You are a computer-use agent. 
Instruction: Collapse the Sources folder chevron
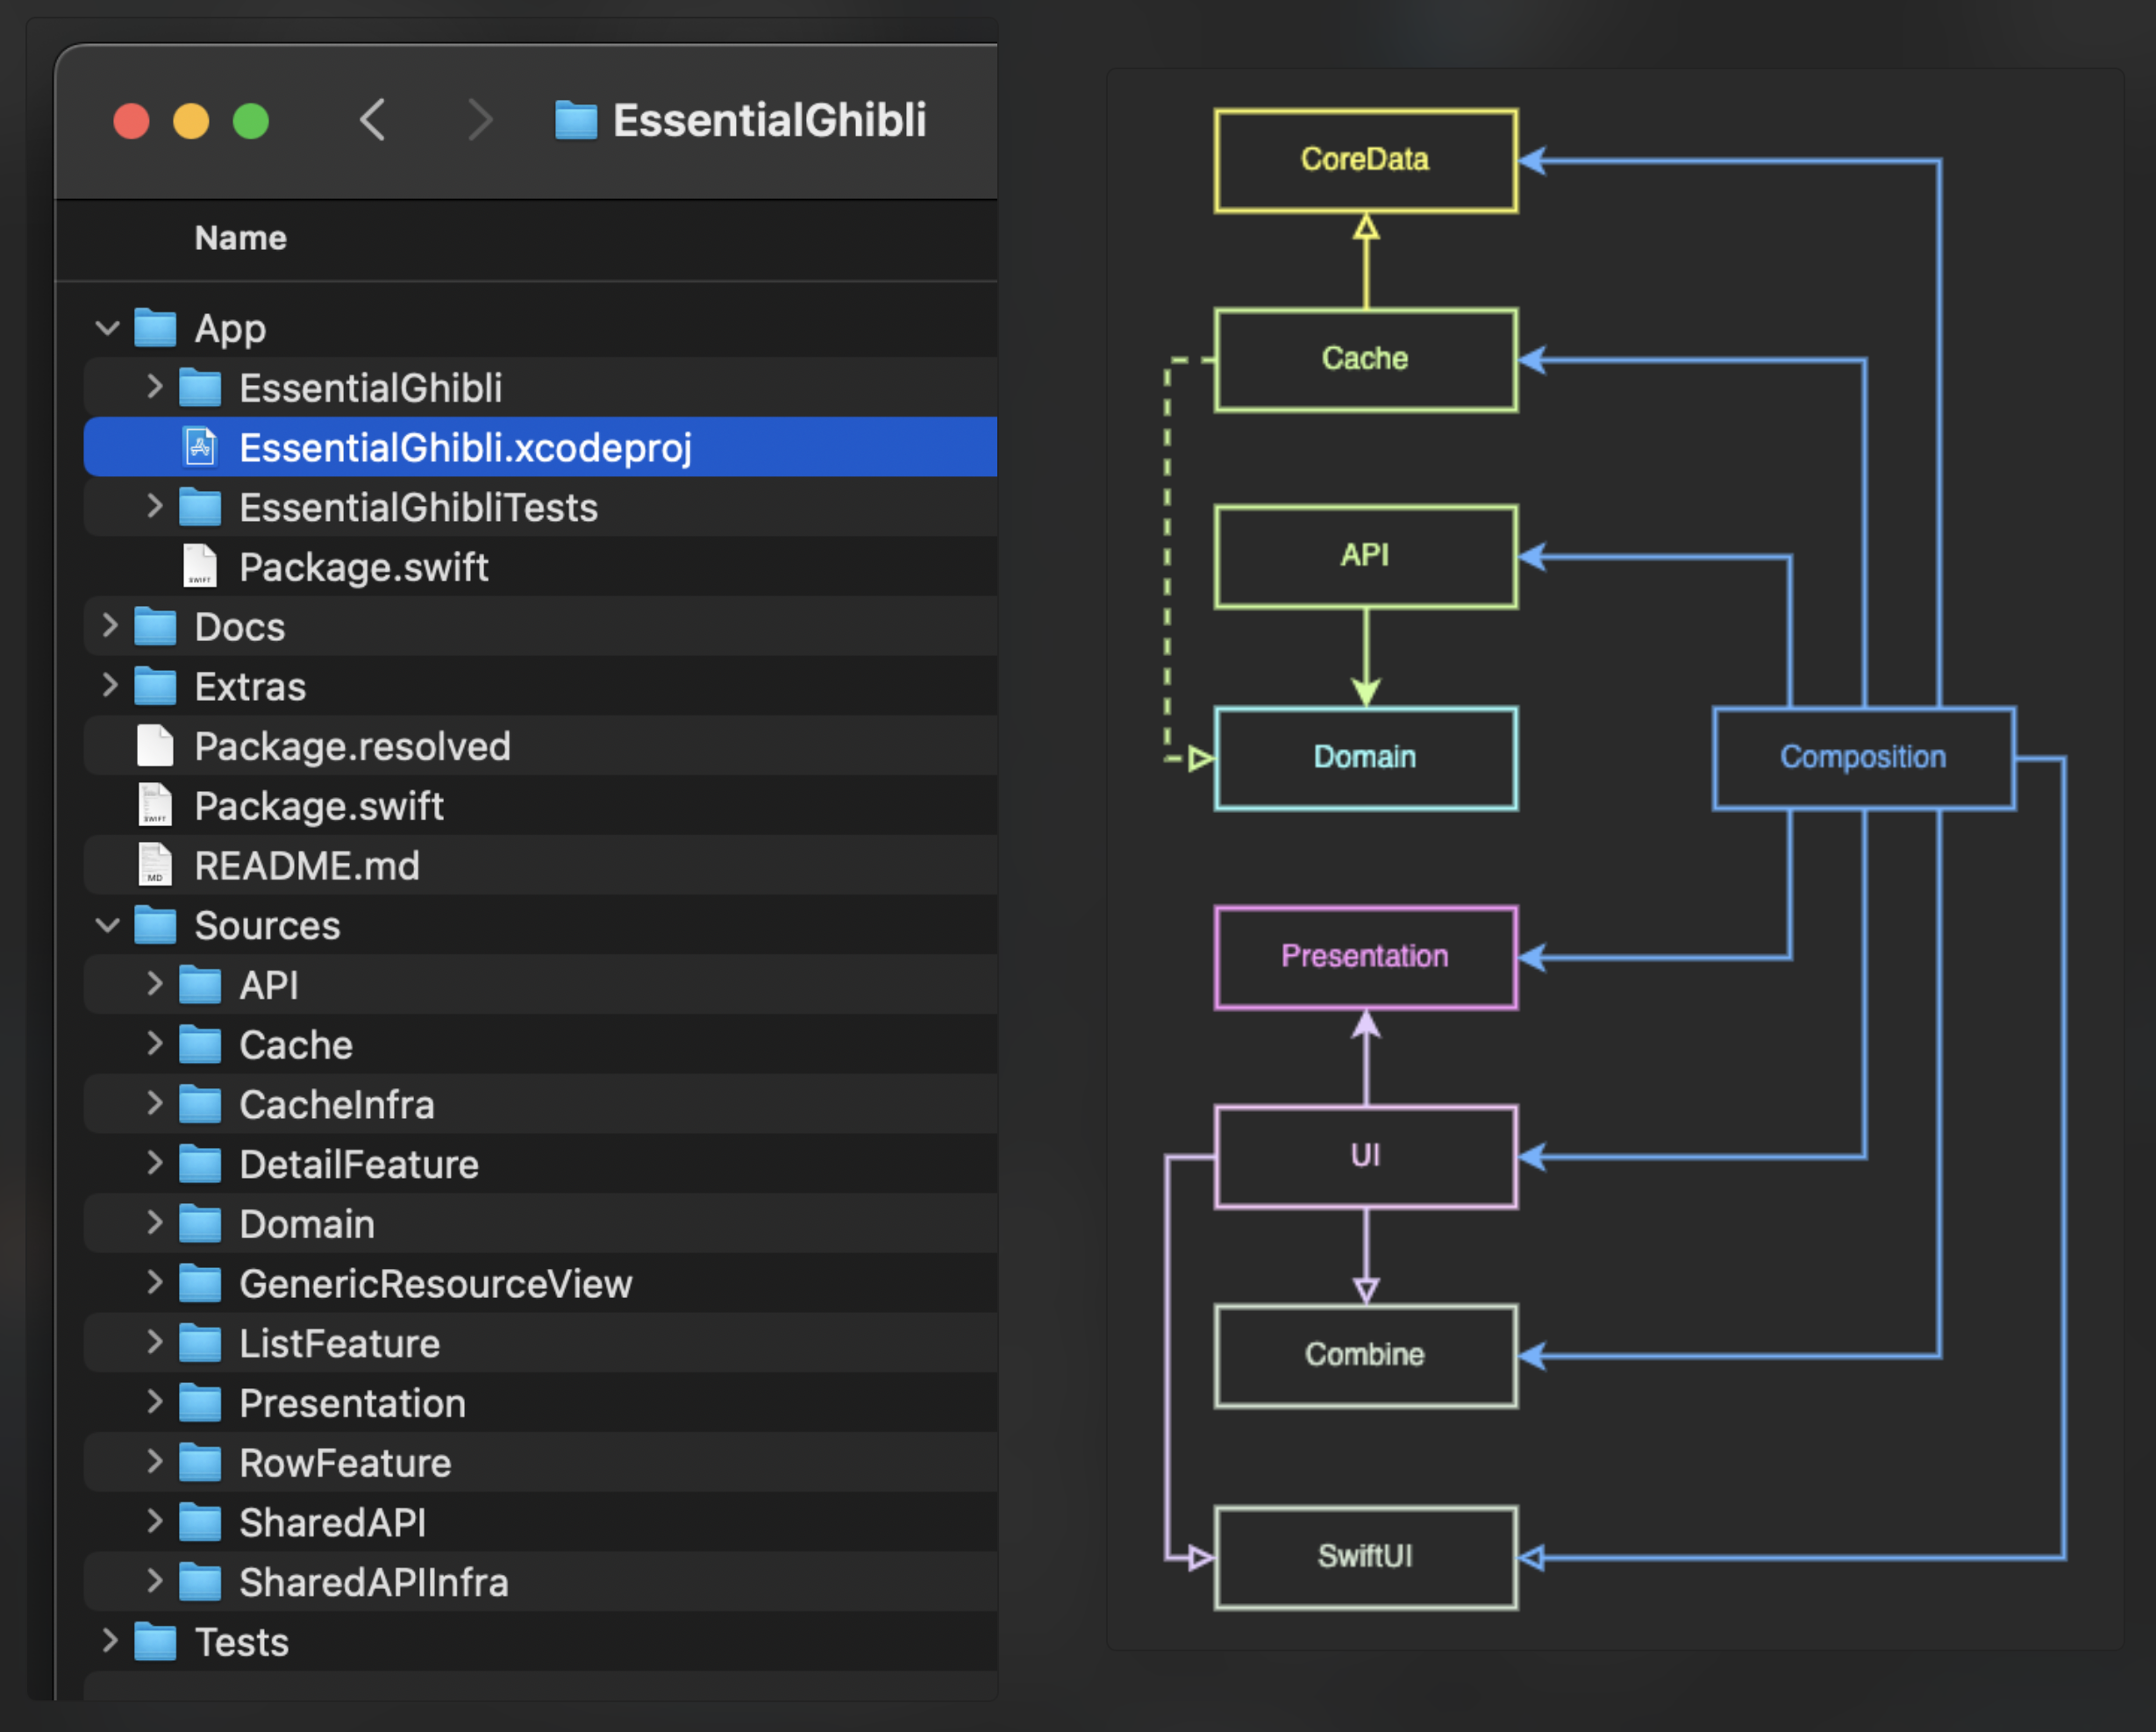coord(108,926)
